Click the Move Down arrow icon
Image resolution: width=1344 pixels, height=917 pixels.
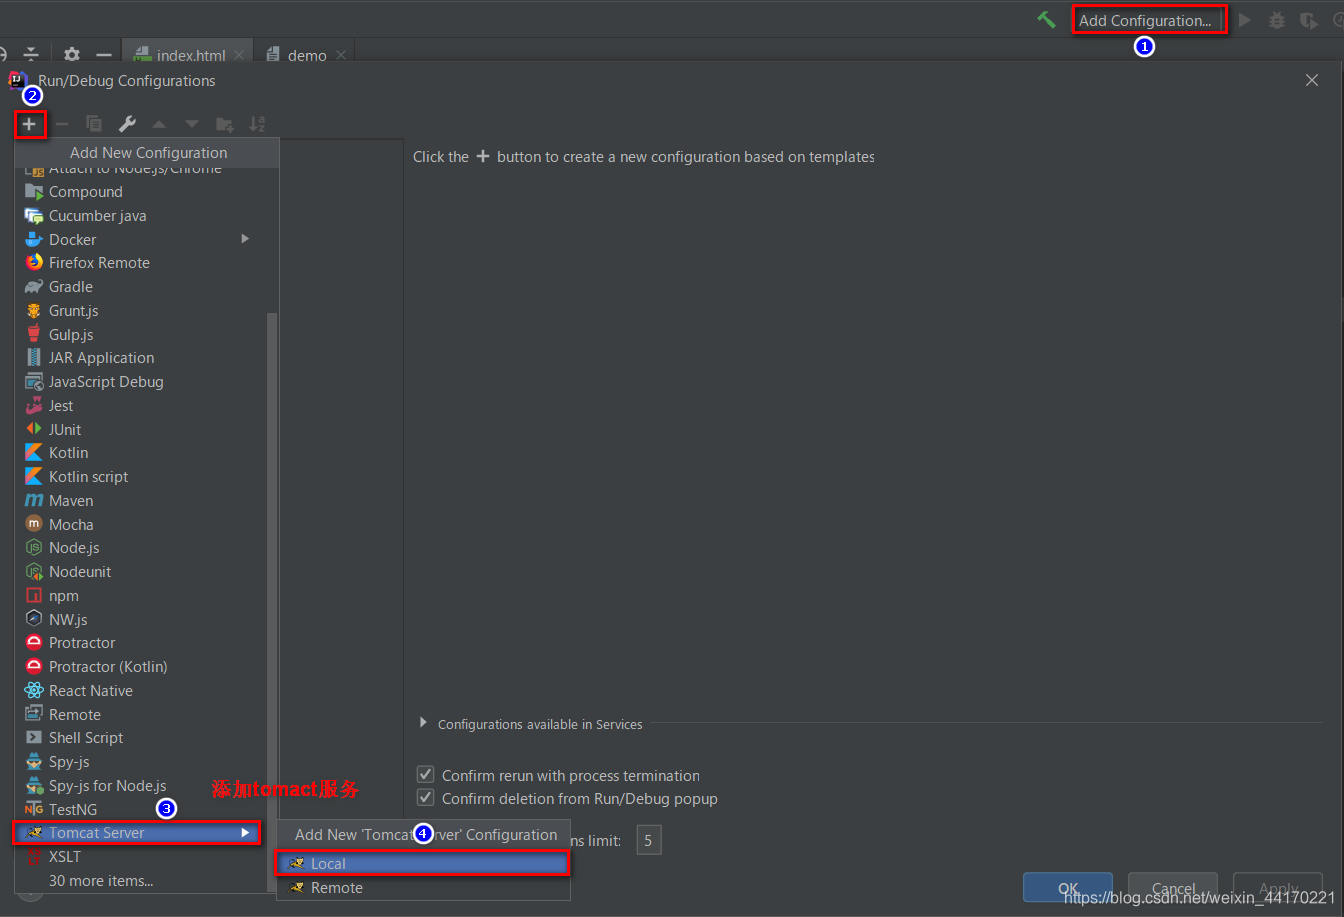coord(192,124)
